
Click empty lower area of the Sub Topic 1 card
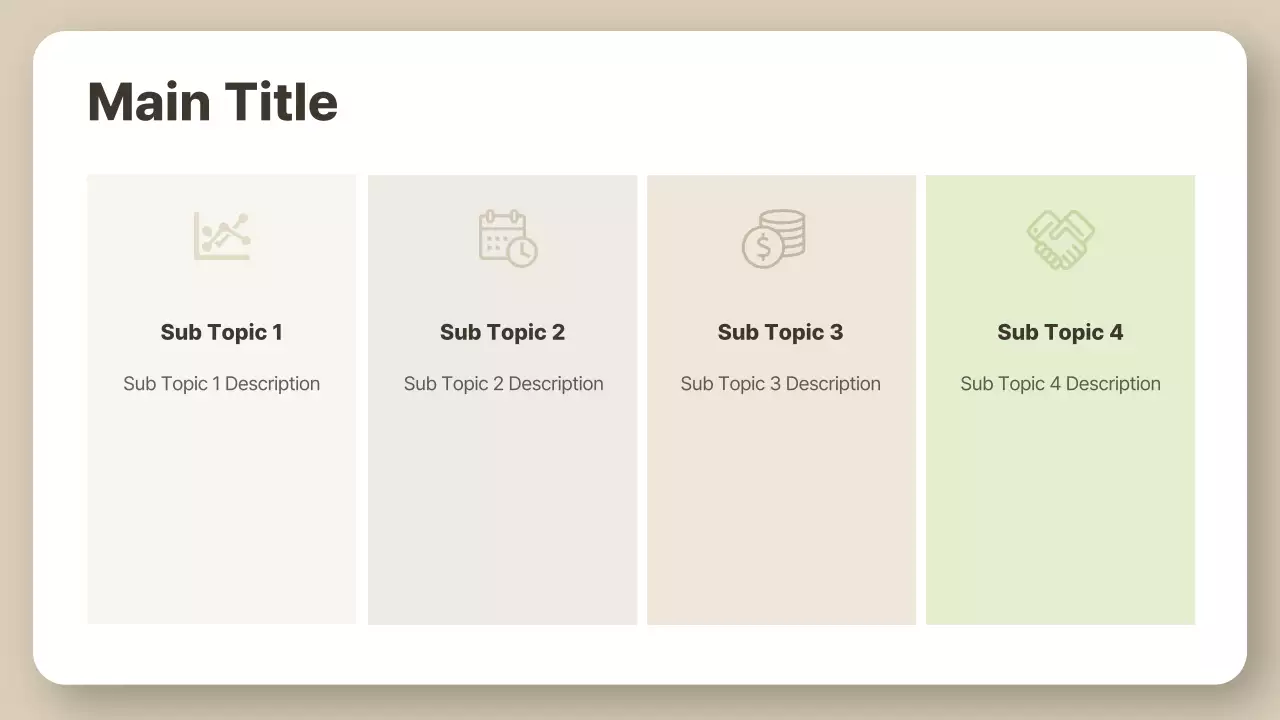(221, 520)
